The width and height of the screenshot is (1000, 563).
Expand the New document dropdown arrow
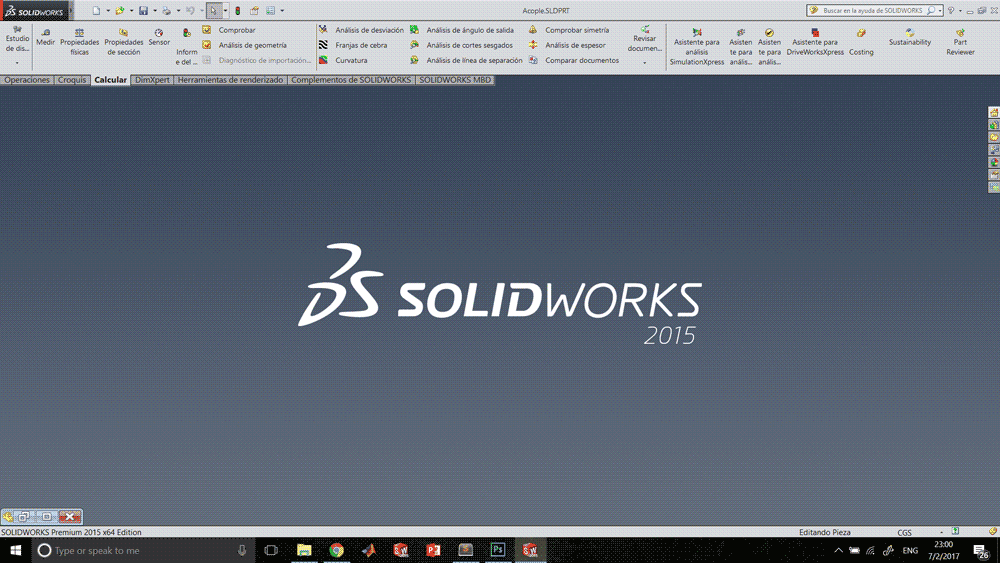click(107, 11)
